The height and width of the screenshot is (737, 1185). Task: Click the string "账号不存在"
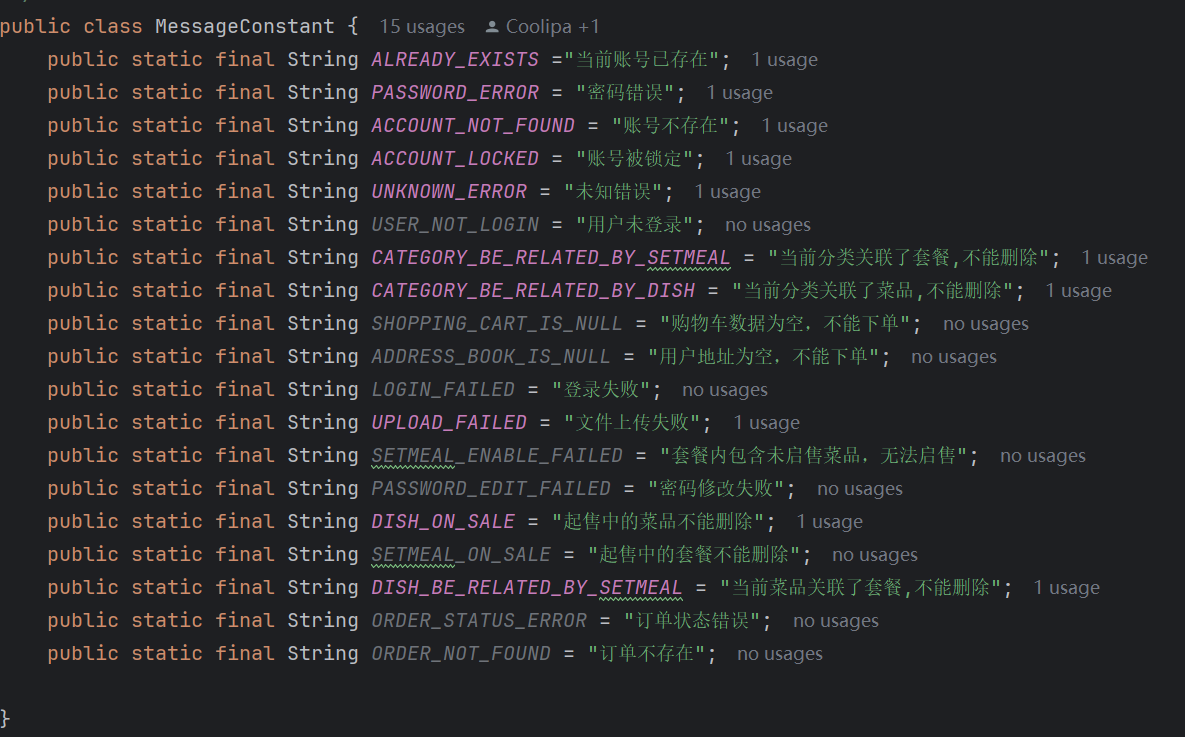[x=670, y=125]
